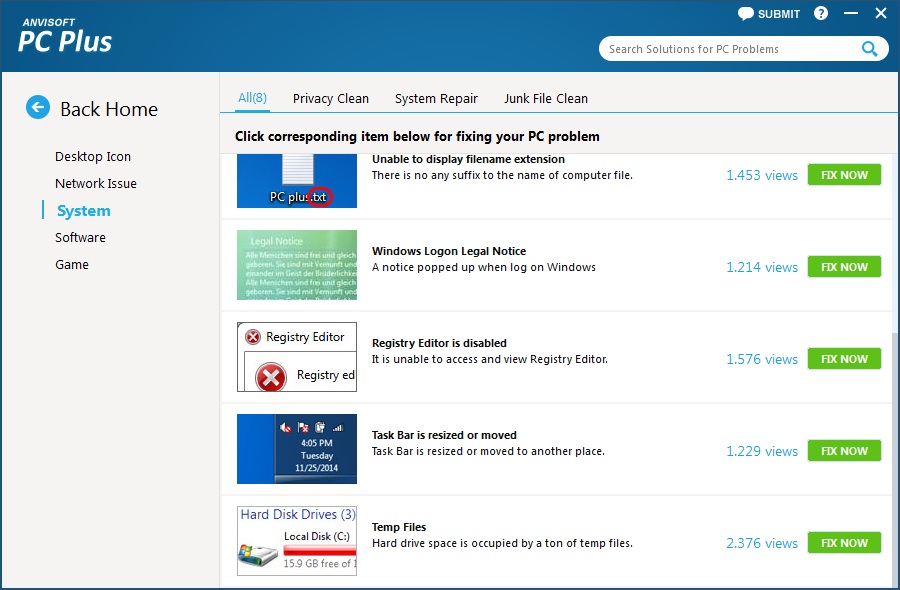Click the search magnifier icon
900x590 pixels.
[870, 49]
